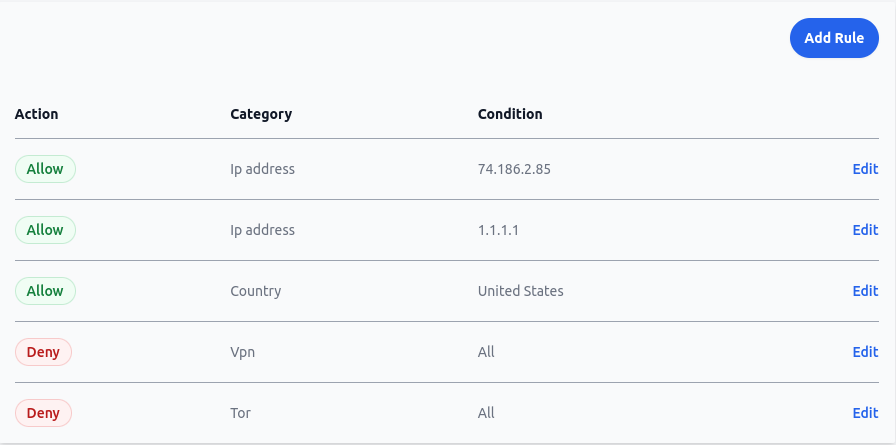Click the Deny badge in Vpn row
This screenshot has height=445, width=896.
click(x=43, y=352)
